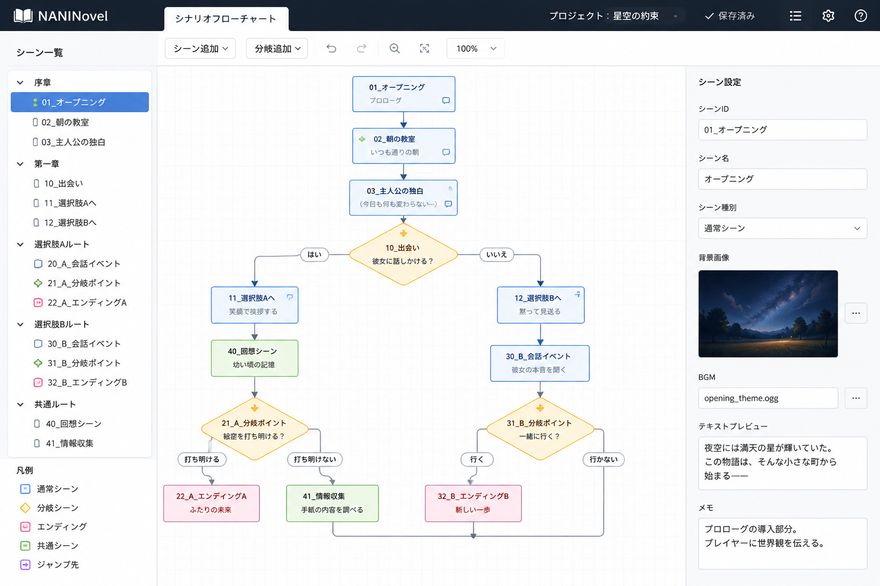Select the 40_回想シーン green node in flowchart
The width and height of the screenshot is (880, 586).
click(x=254, y=358)
